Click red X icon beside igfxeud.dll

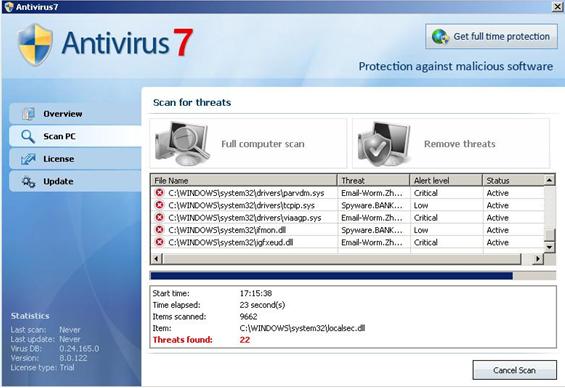point(159,242)
